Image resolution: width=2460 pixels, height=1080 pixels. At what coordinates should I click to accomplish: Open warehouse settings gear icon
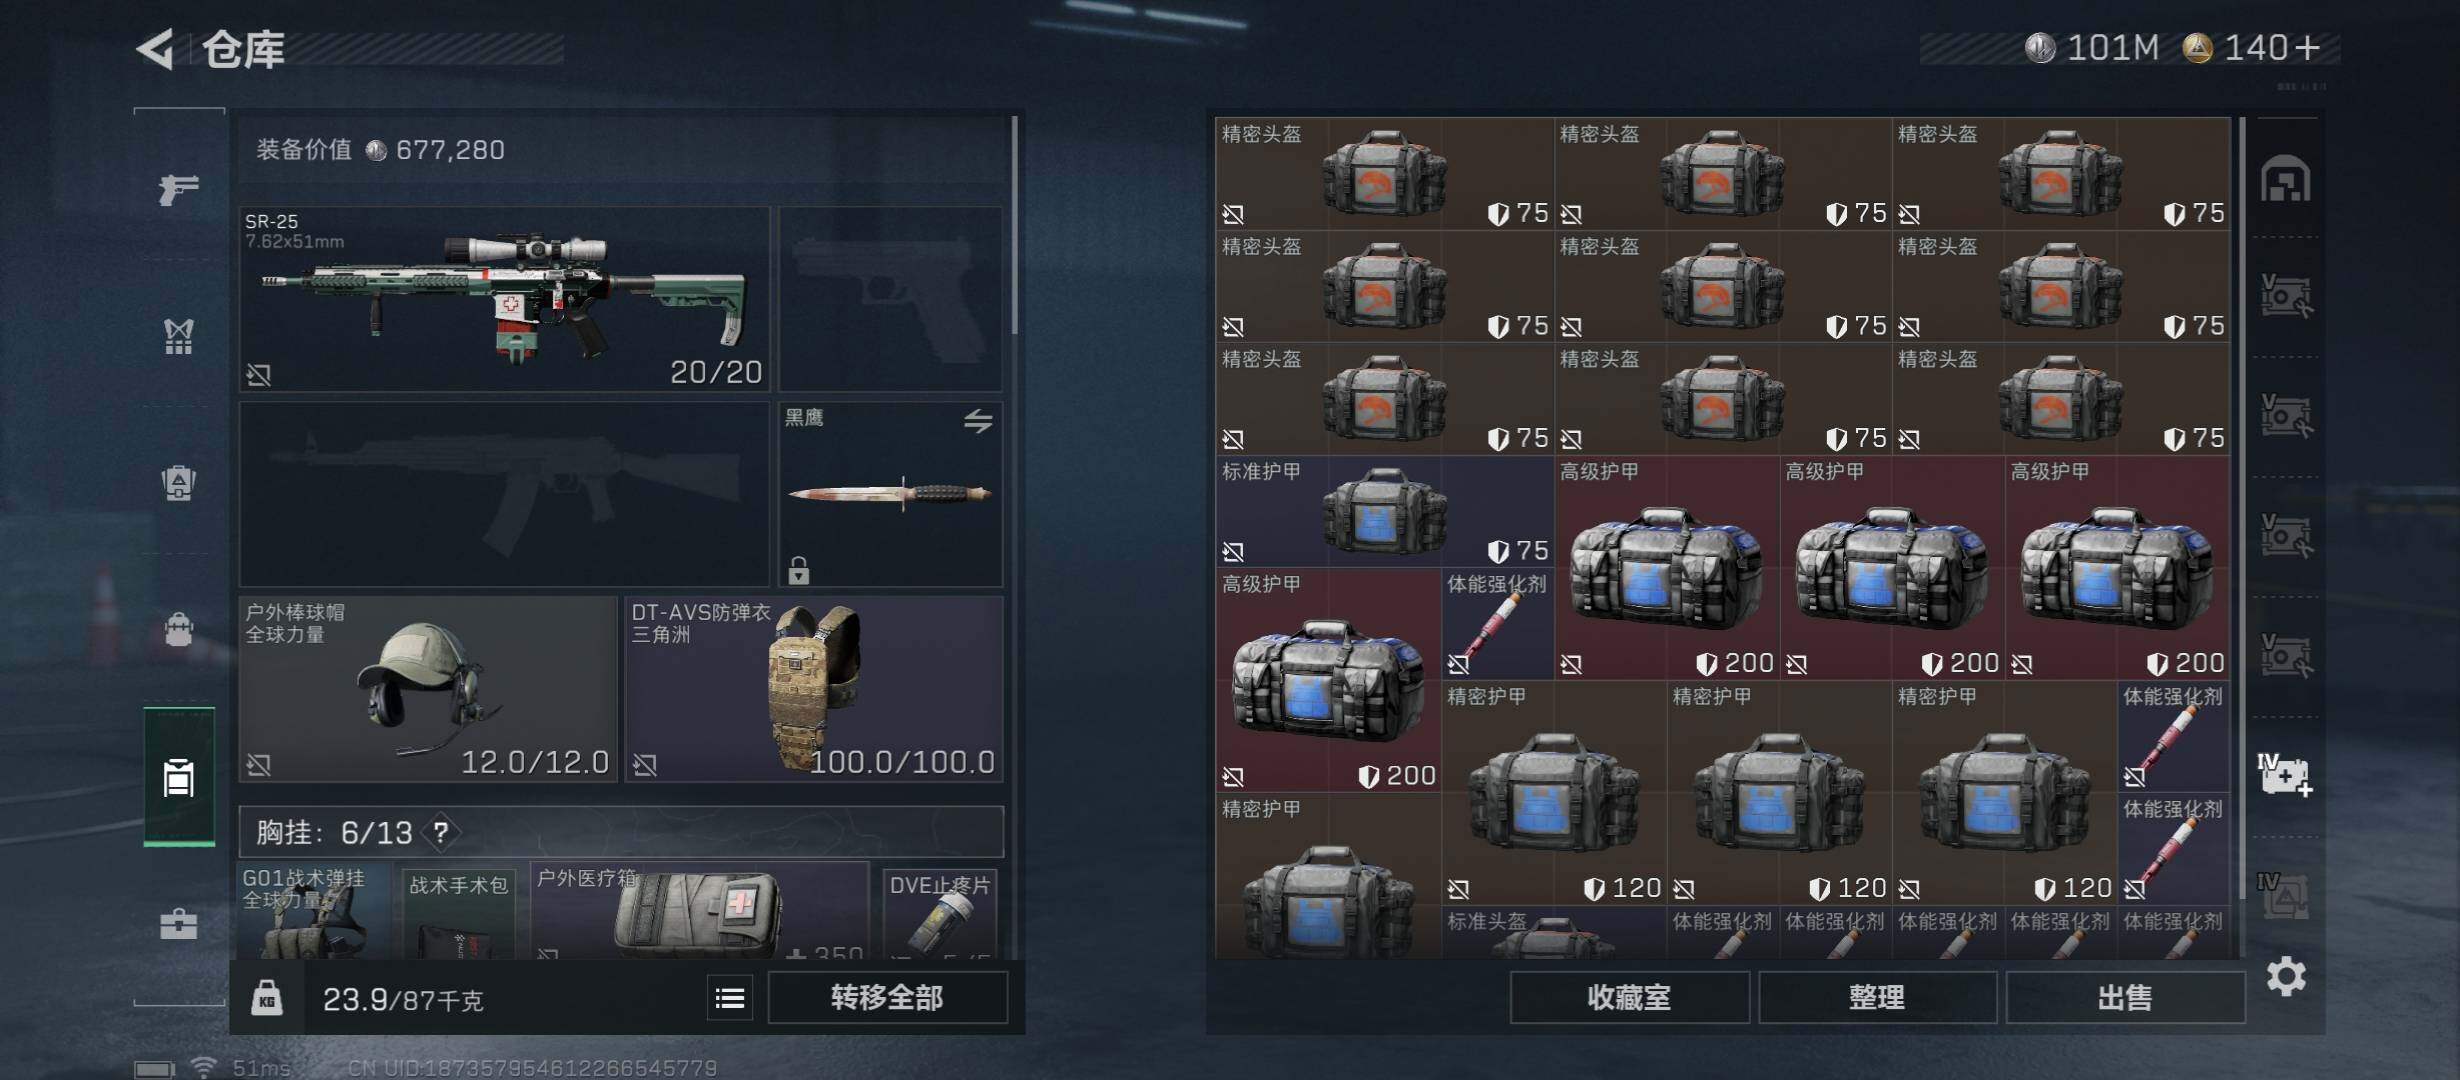[x=2286, y=976]
